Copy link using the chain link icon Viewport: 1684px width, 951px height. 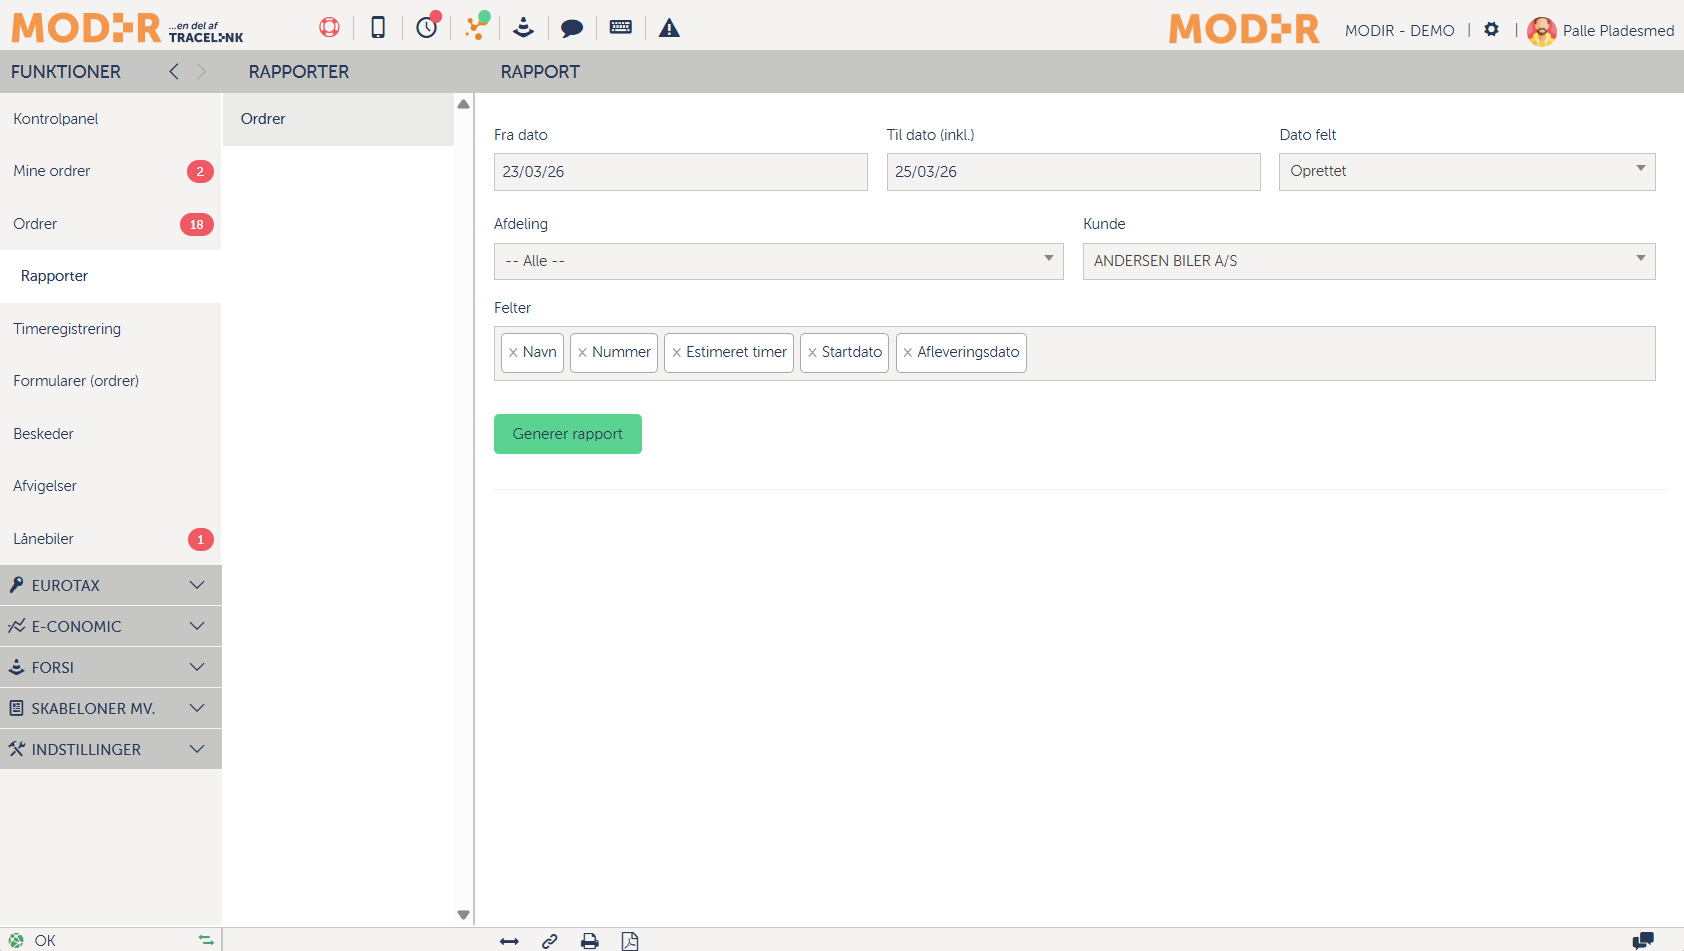click(x=550, y=941)
